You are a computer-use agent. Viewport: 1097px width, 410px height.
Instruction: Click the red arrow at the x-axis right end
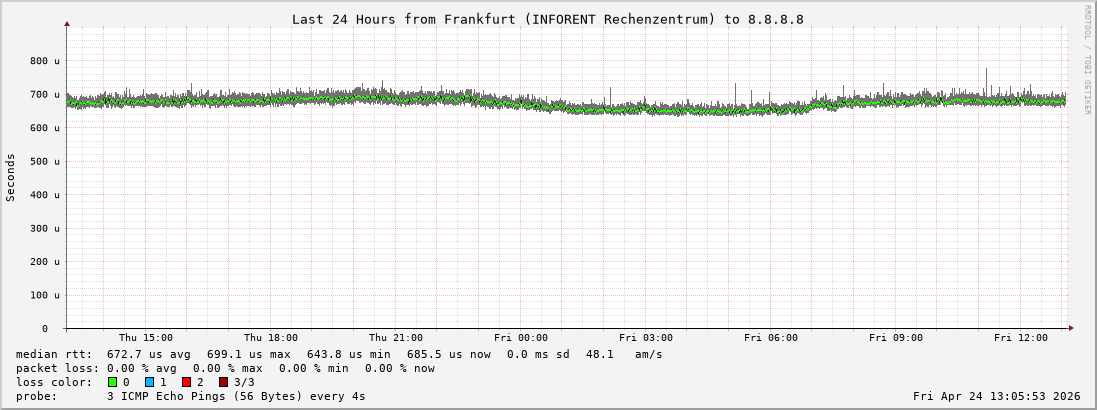[1071, 328]
